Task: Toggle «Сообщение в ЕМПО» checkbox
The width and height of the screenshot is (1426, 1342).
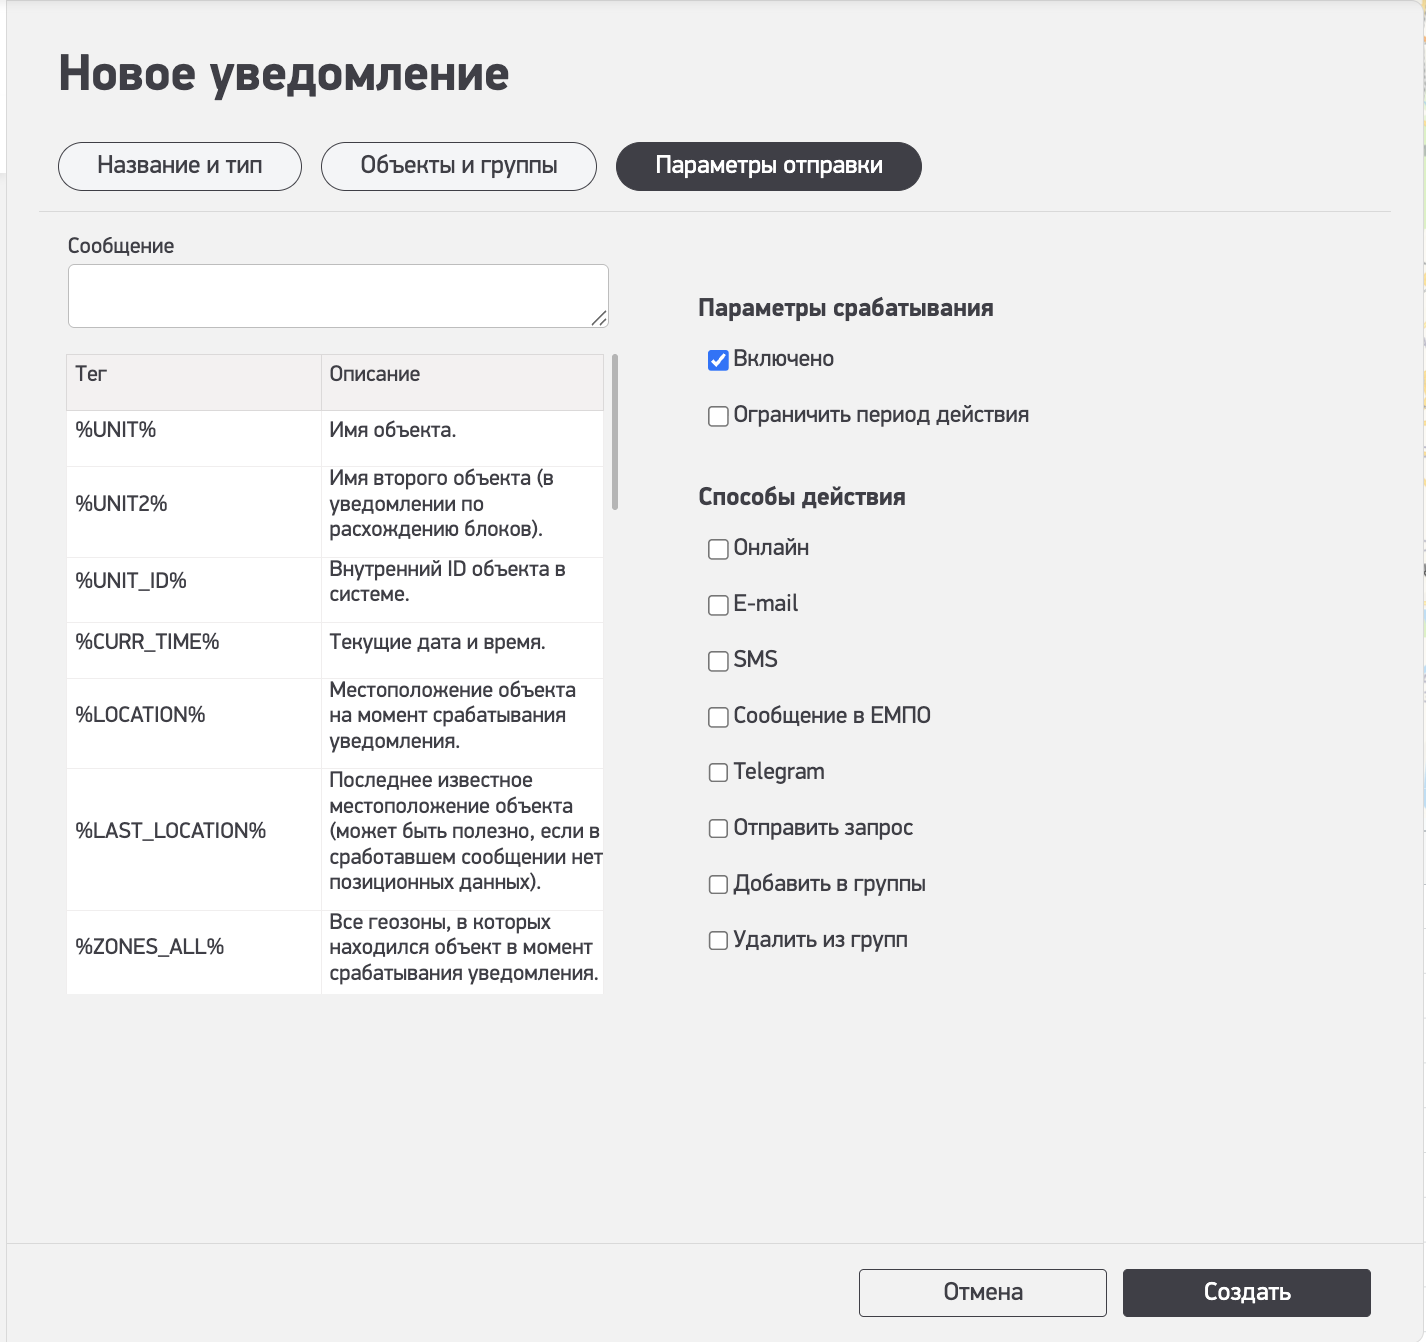Action: point(718,717)
